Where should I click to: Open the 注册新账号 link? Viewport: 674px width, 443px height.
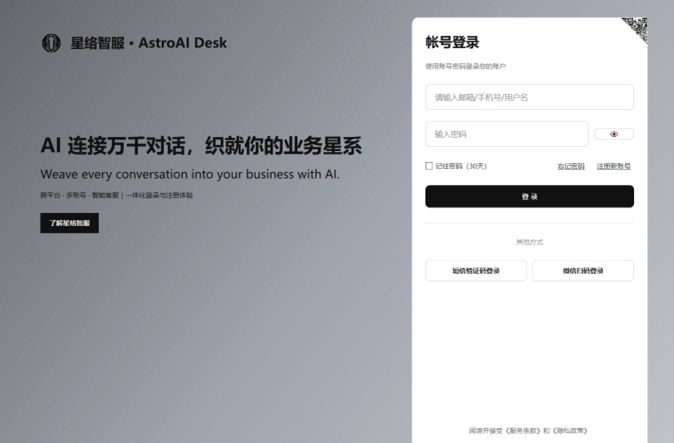[x=613, y=166]
